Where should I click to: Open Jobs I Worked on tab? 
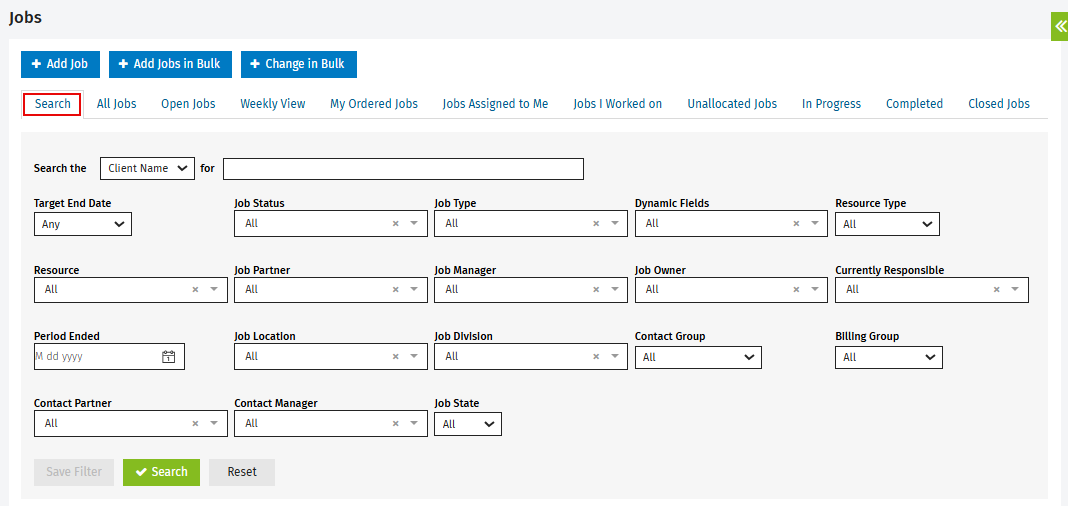click(618, 104)
